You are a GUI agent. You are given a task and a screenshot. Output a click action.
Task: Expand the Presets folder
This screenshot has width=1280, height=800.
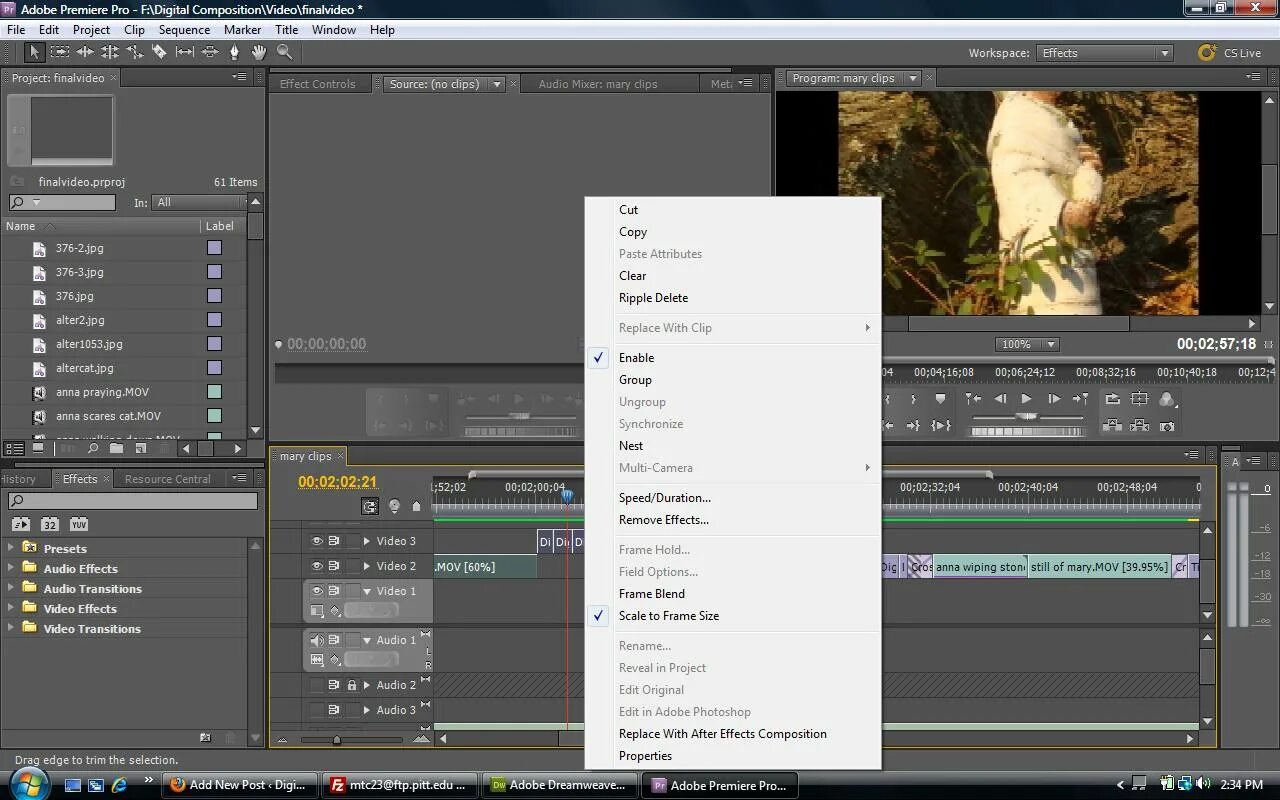pos(11,547)
